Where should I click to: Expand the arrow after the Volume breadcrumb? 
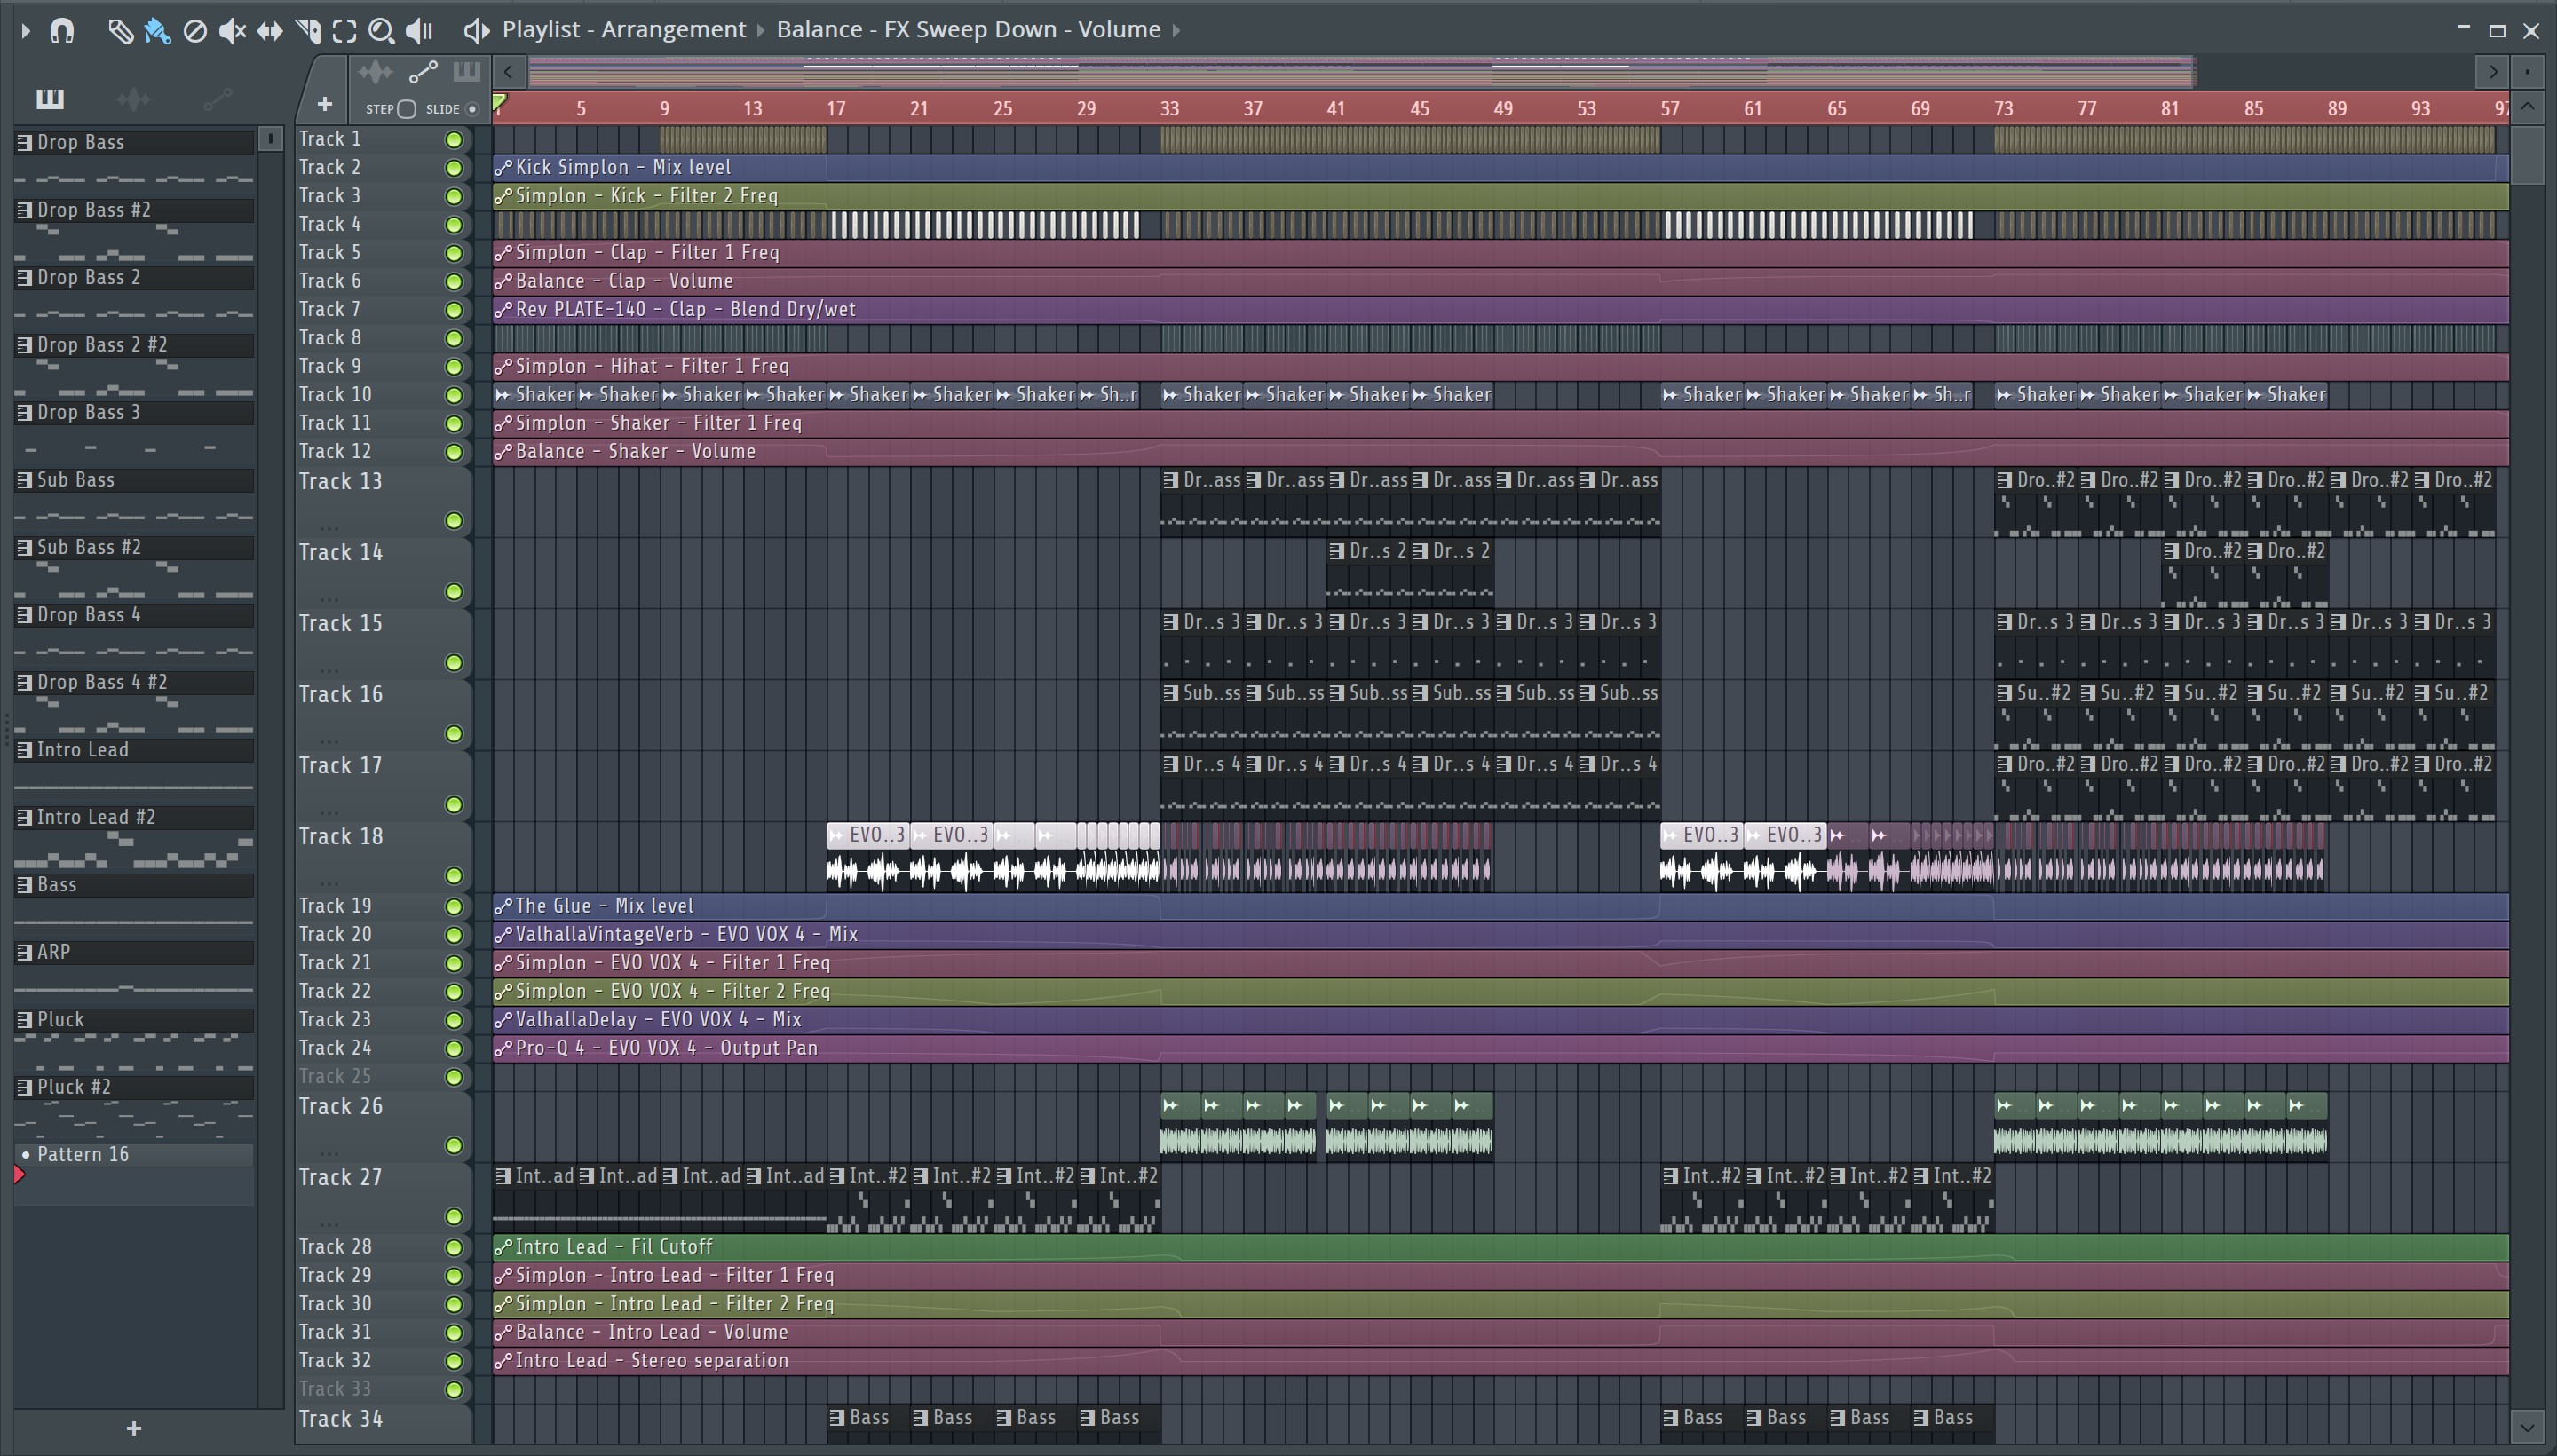click(x=1177, y=30)
